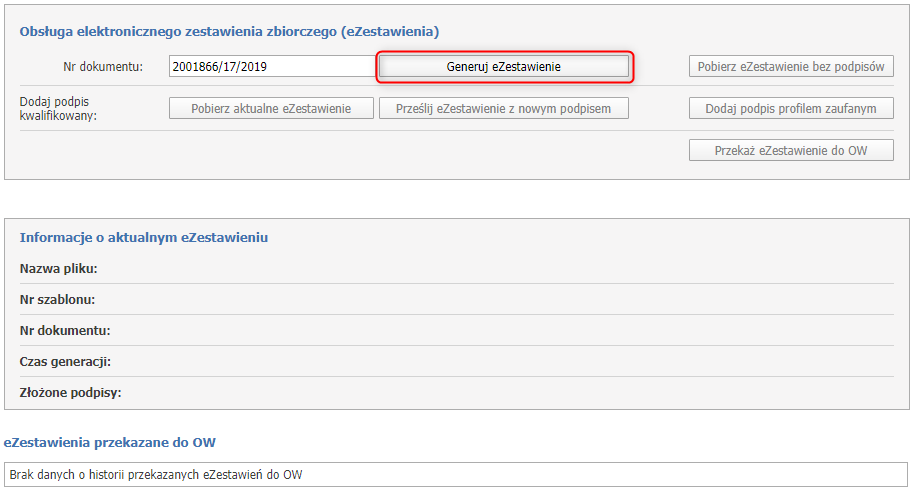Select the Czas generacji row label
This screenshot has height=492, width=914.
pos(65,361)
